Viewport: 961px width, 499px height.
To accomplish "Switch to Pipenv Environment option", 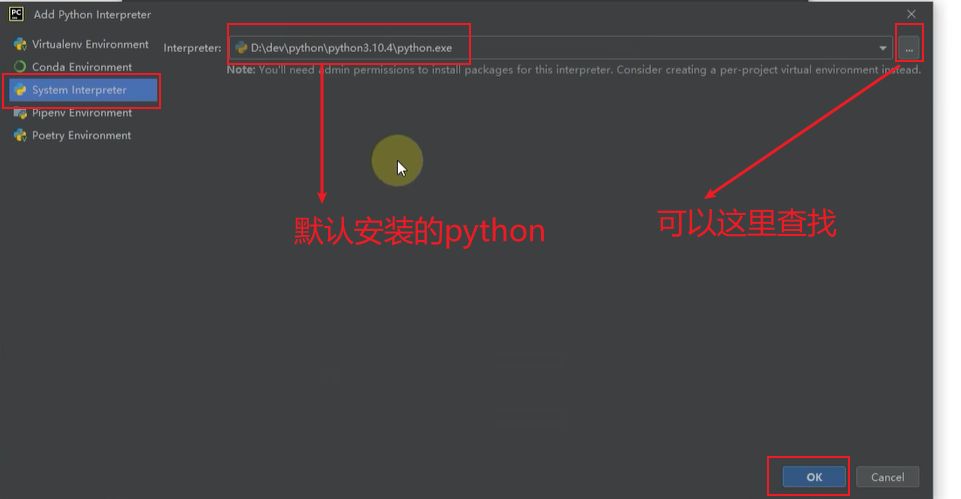I will (82, 113).
